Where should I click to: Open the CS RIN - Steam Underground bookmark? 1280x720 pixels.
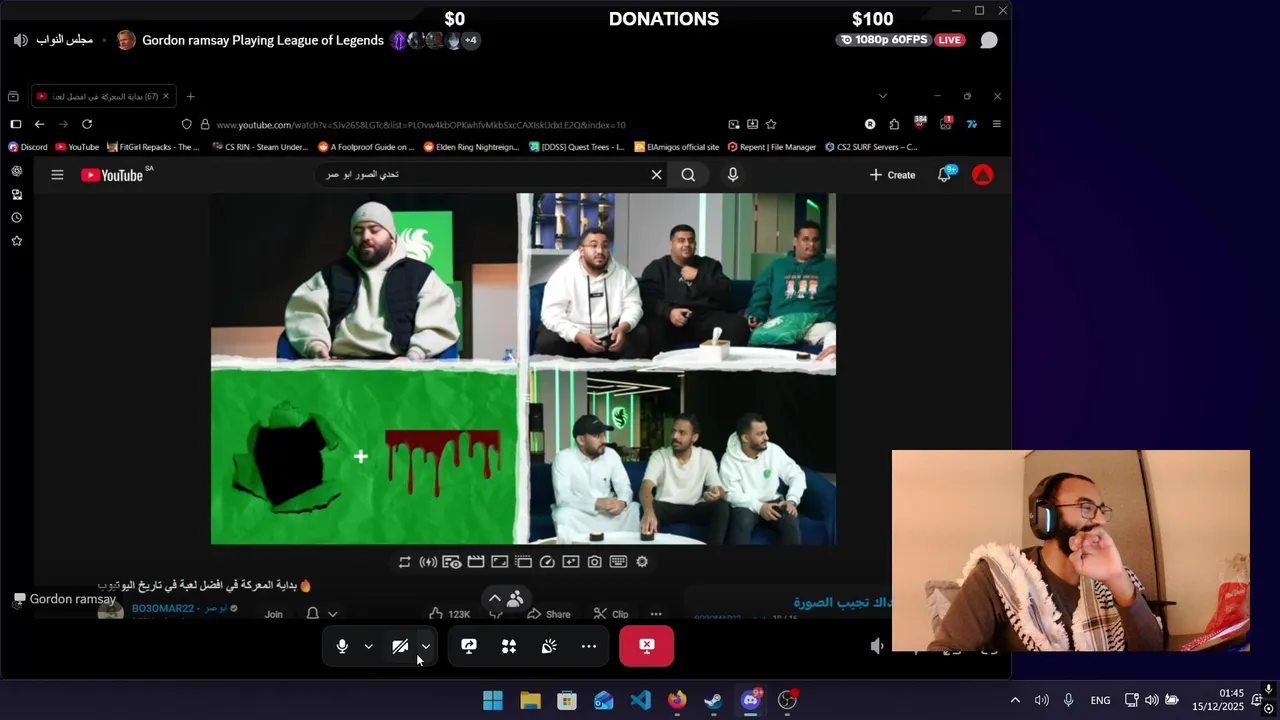(x=260, y=147)
